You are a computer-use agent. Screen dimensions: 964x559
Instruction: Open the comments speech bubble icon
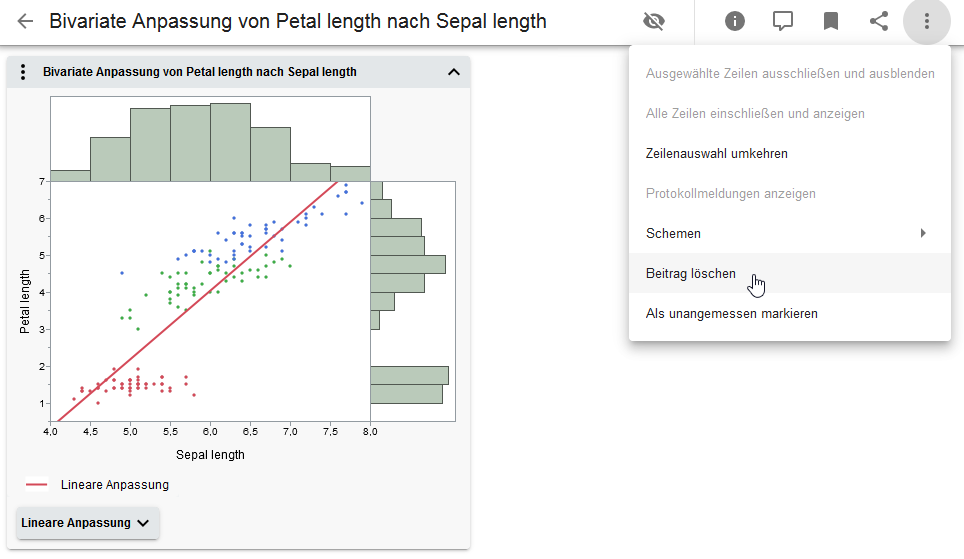tap(783, 21)
